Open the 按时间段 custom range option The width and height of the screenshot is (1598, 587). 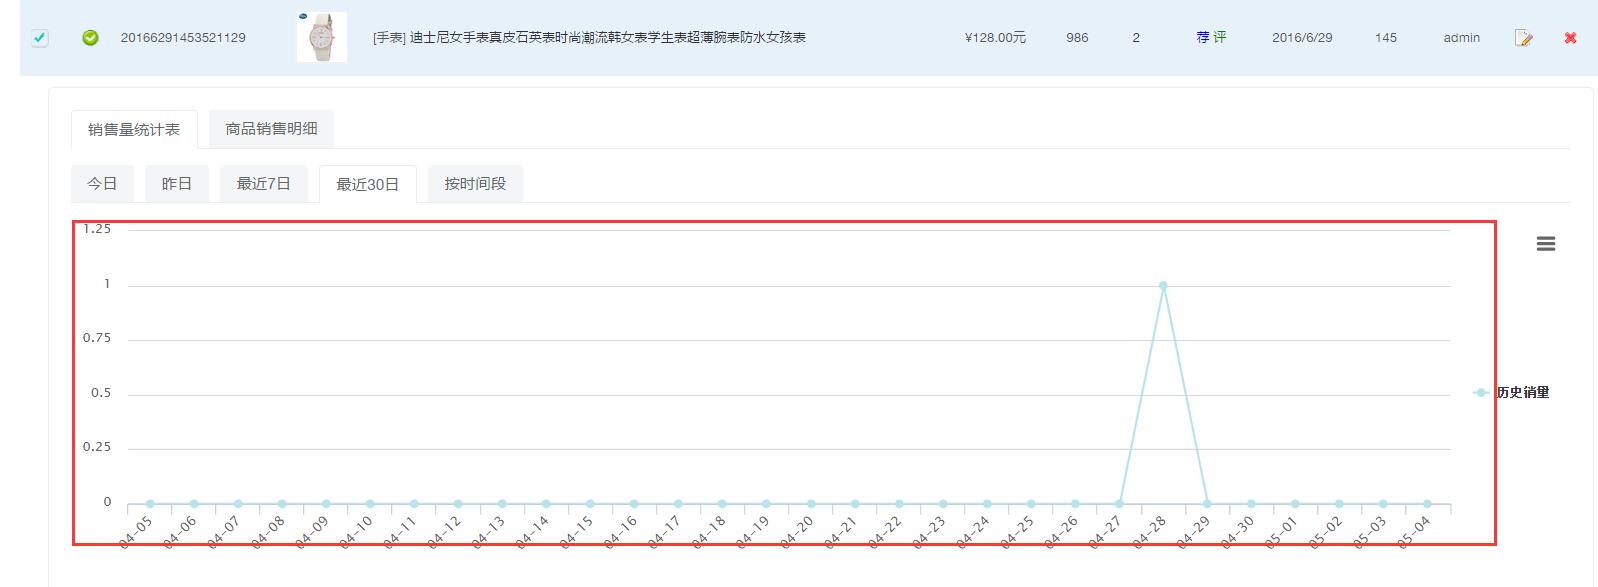point(475,184)
